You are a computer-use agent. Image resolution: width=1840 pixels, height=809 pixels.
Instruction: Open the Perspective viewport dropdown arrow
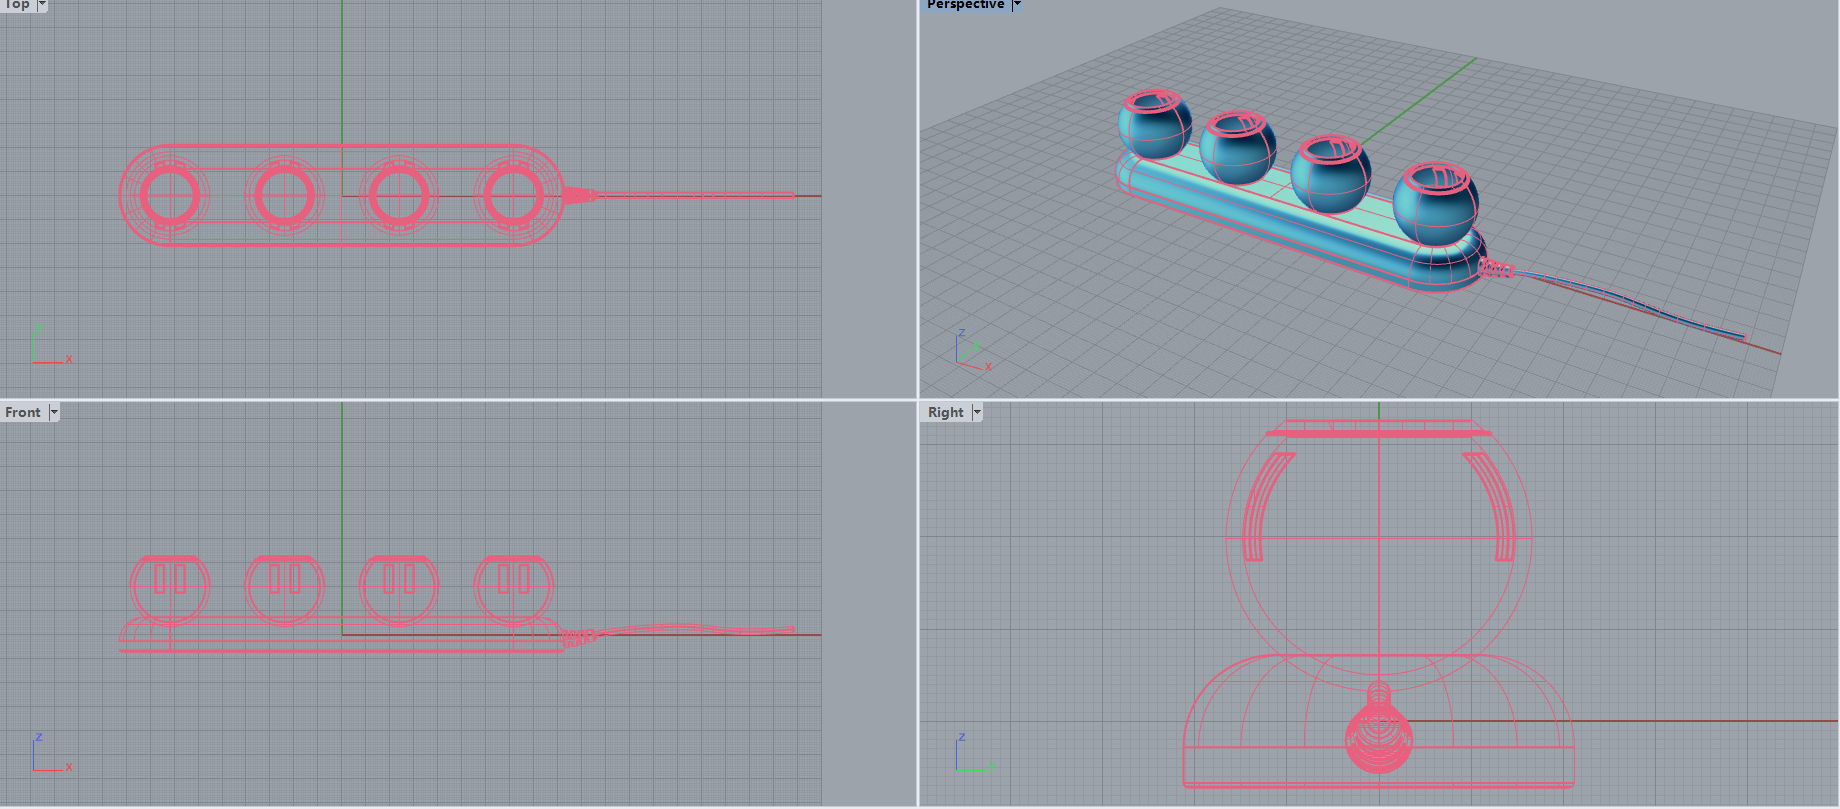point(1017,5)
